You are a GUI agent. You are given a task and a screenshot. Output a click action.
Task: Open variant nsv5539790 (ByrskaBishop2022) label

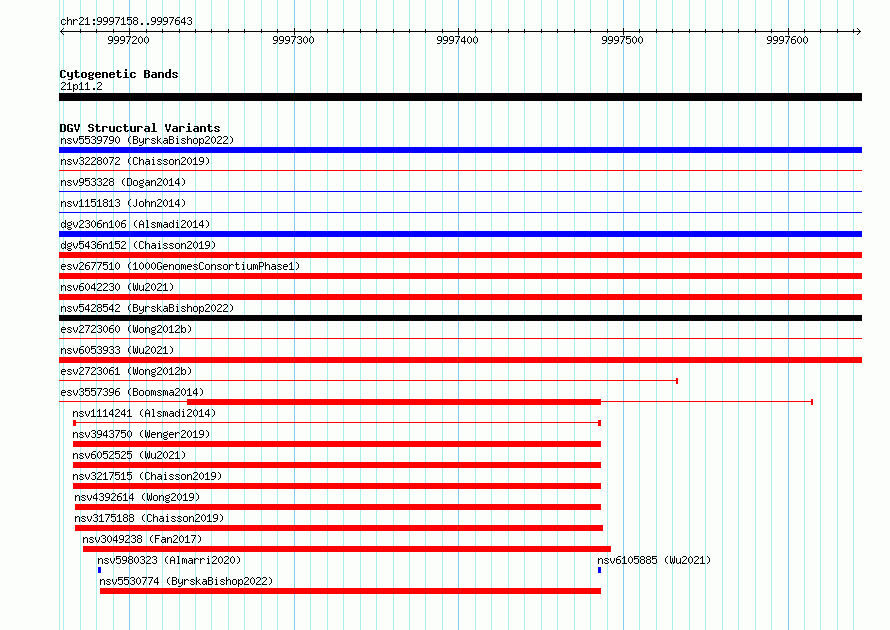click(x=147, y=140)
